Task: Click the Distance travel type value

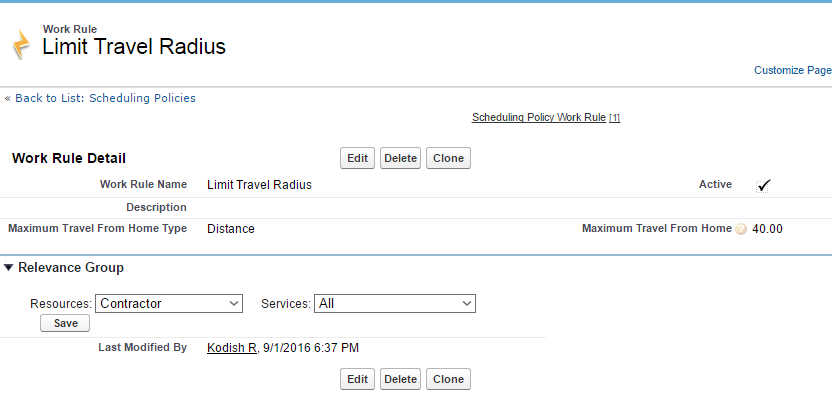Action: tap(231, 229)
